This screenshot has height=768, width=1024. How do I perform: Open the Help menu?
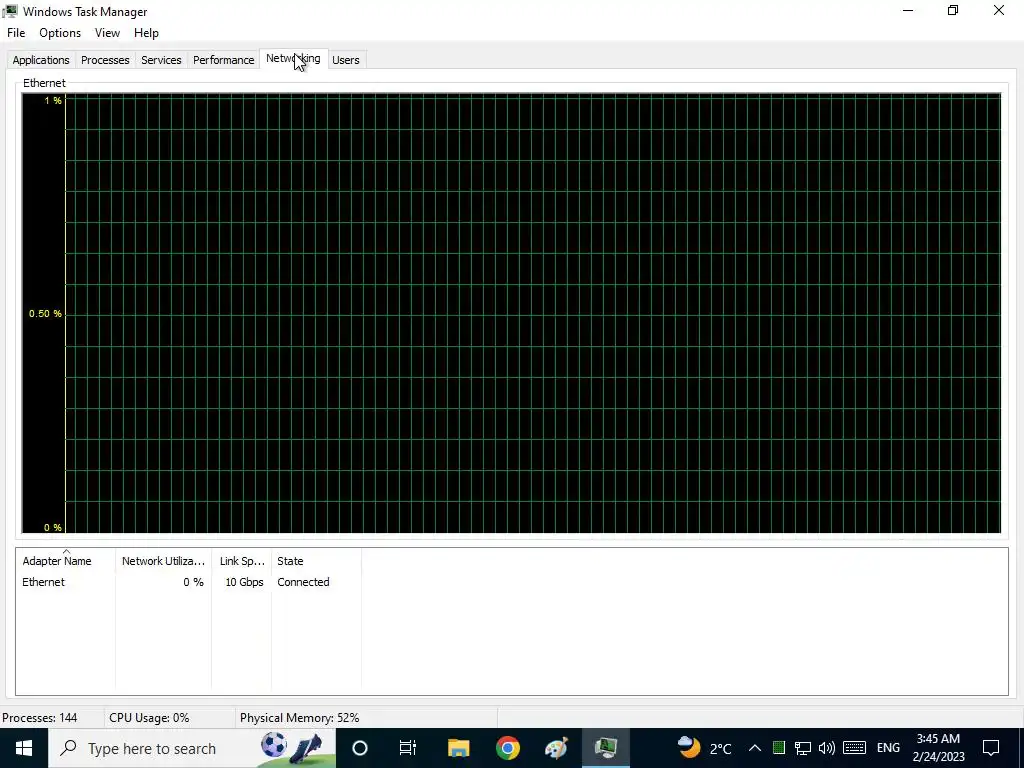(146, 33)
